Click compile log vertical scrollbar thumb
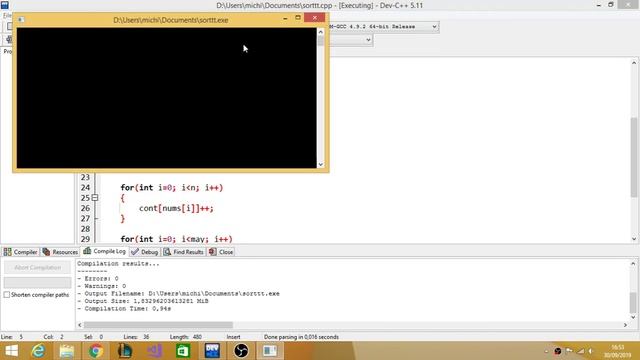The height and width of the screenshot is (360, 640). click(x=633, y=302)
